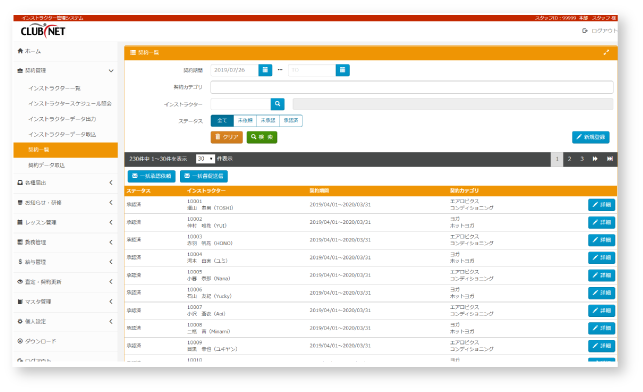Image resolution: width=643 pixels, height=392 pixels.
Task: Click ログアウト at the top right
Action: pos(600,31)
